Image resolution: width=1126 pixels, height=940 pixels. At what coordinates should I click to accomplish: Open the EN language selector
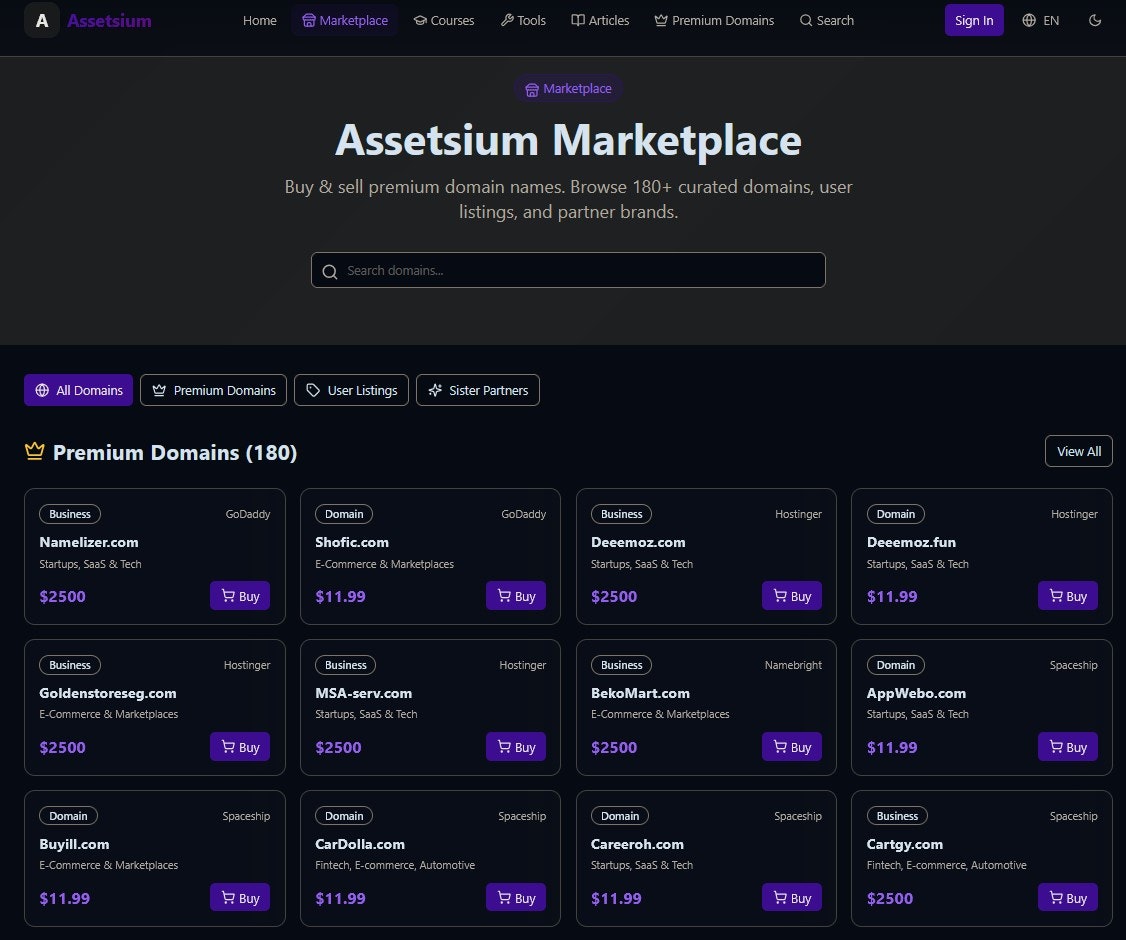[1040, 20]
